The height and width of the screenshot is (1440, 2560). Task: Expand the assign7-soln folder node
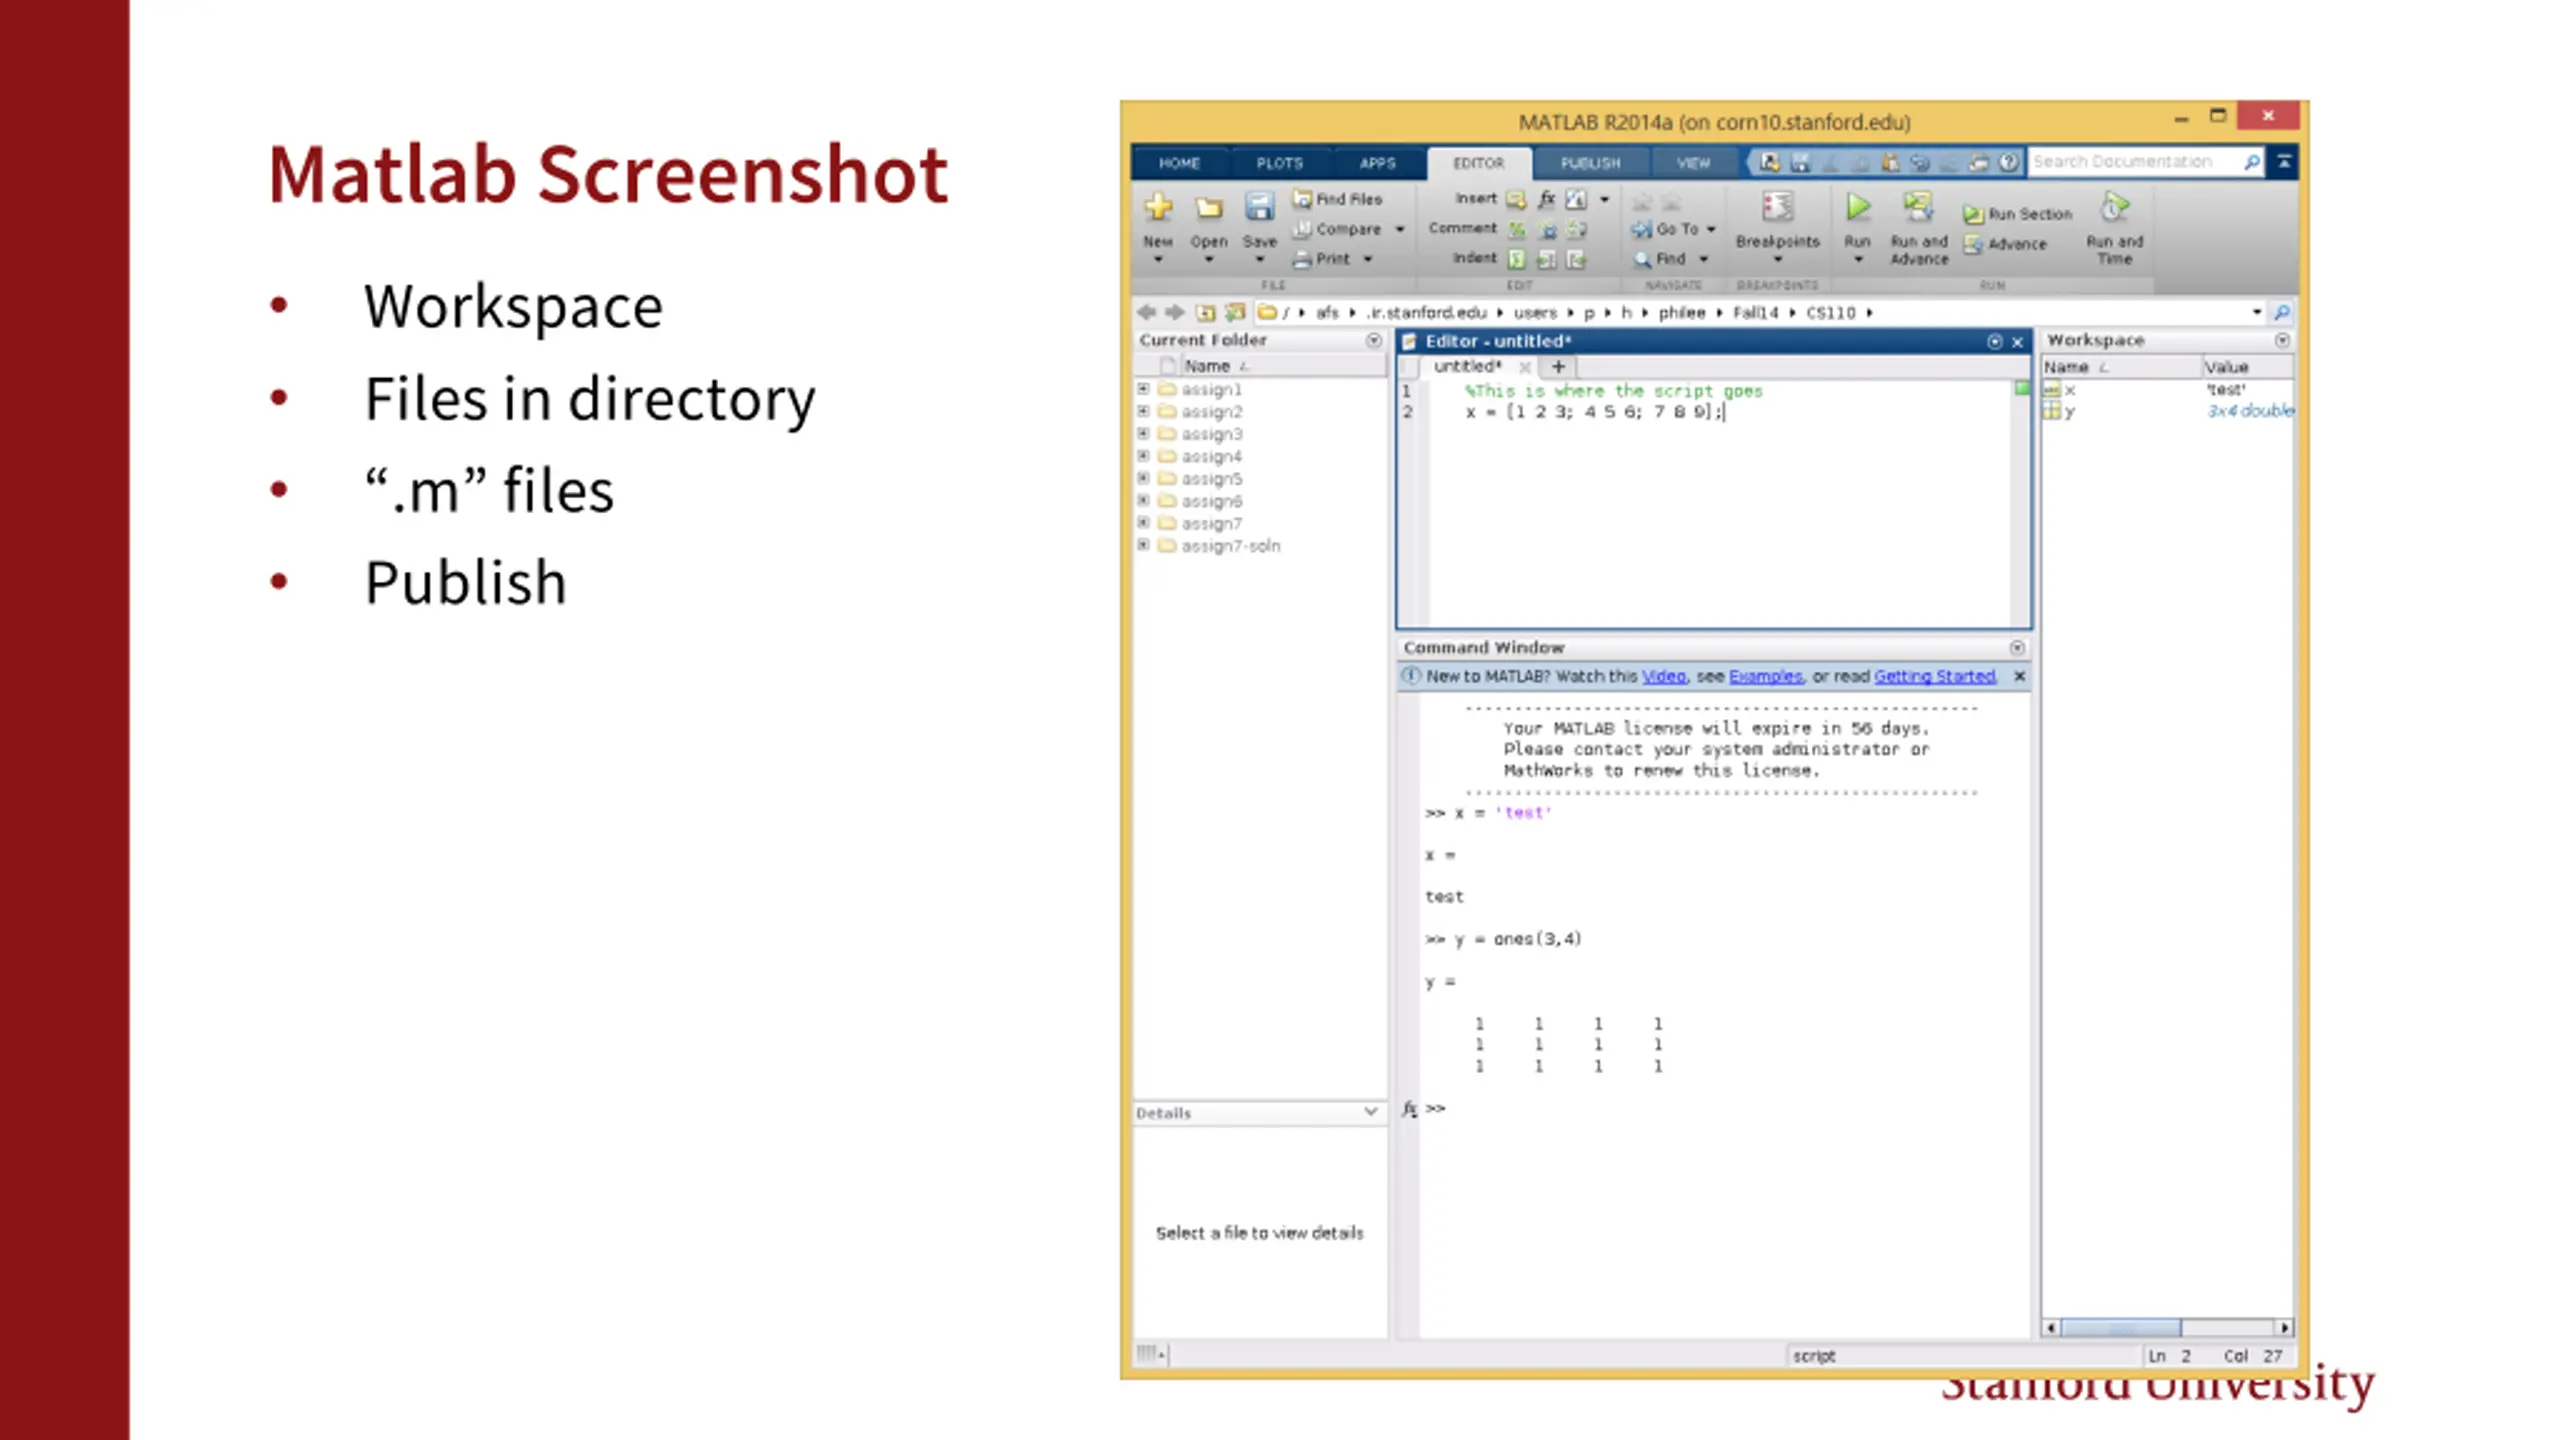point(1143,545)
